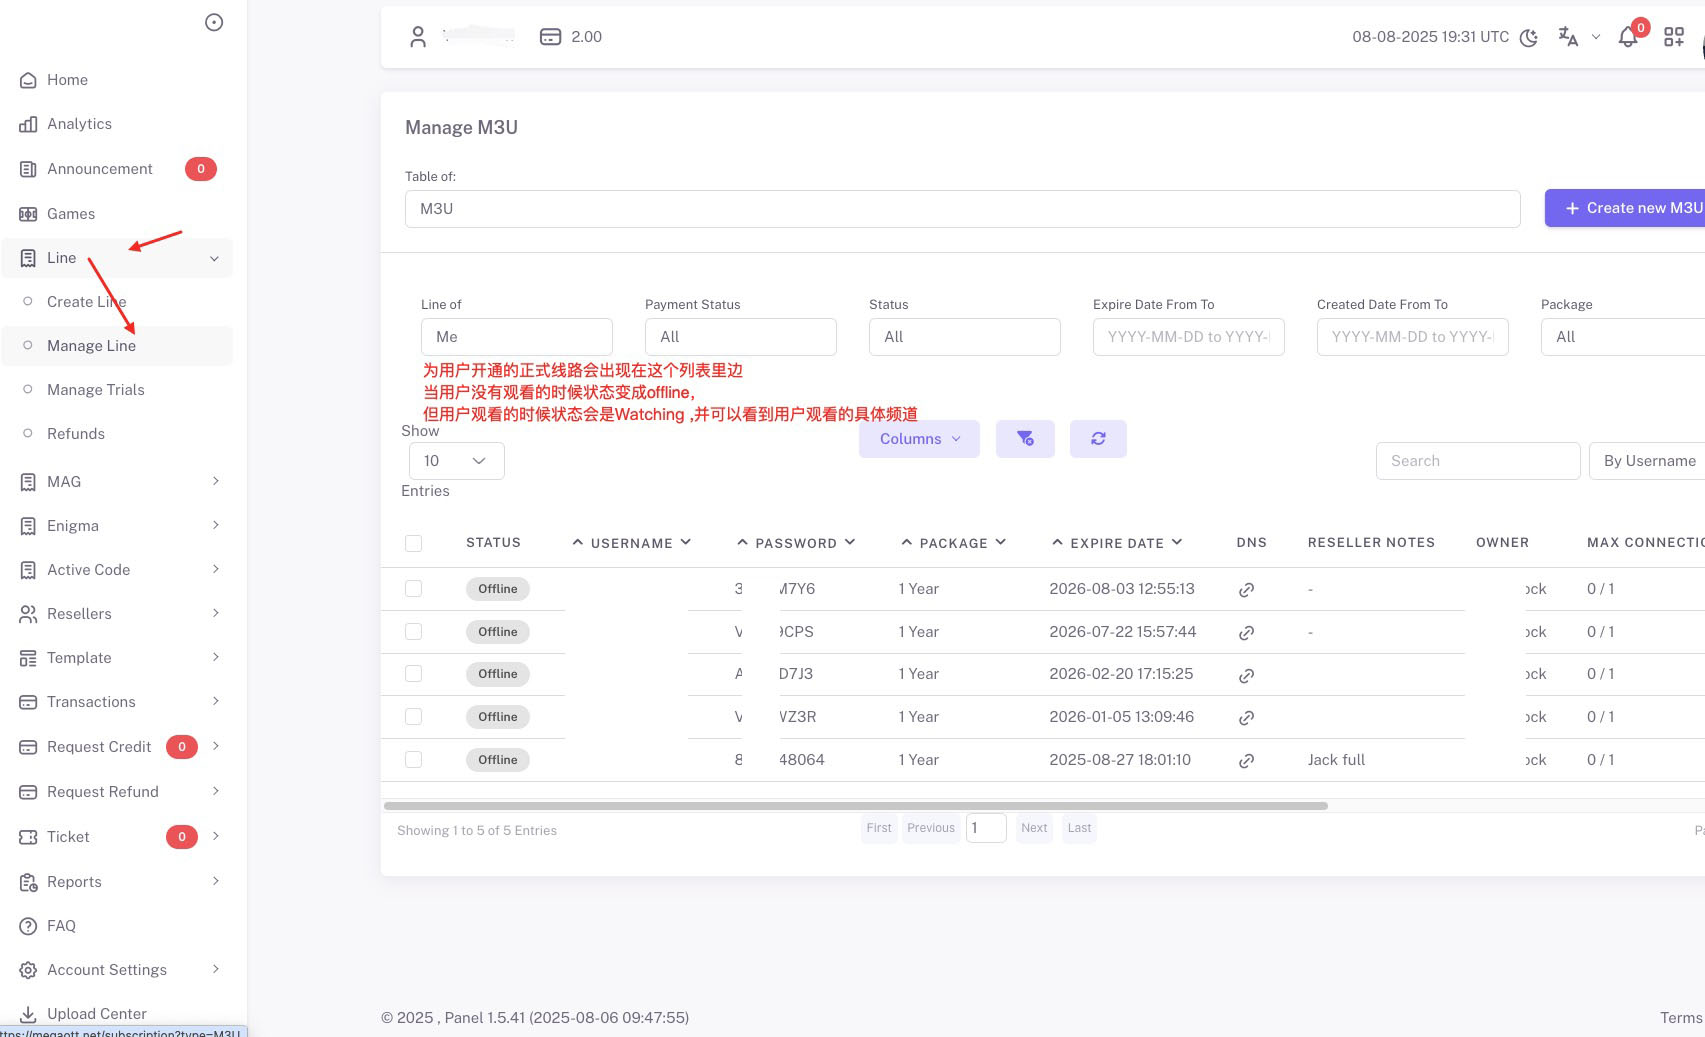Sort by Expire Date column header

click(x=1117, y=543)
